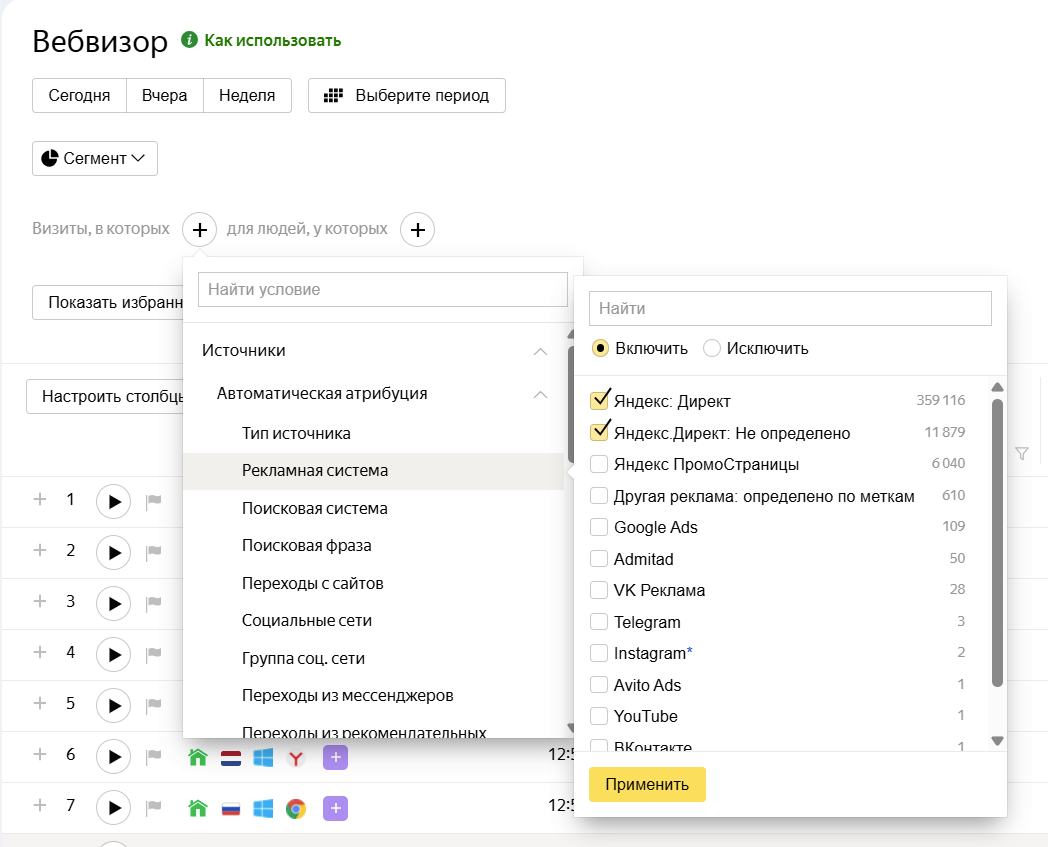The image size is (1048, 847).
Task: Play visit recording in row 6
Action: click(x=114, y=757)
